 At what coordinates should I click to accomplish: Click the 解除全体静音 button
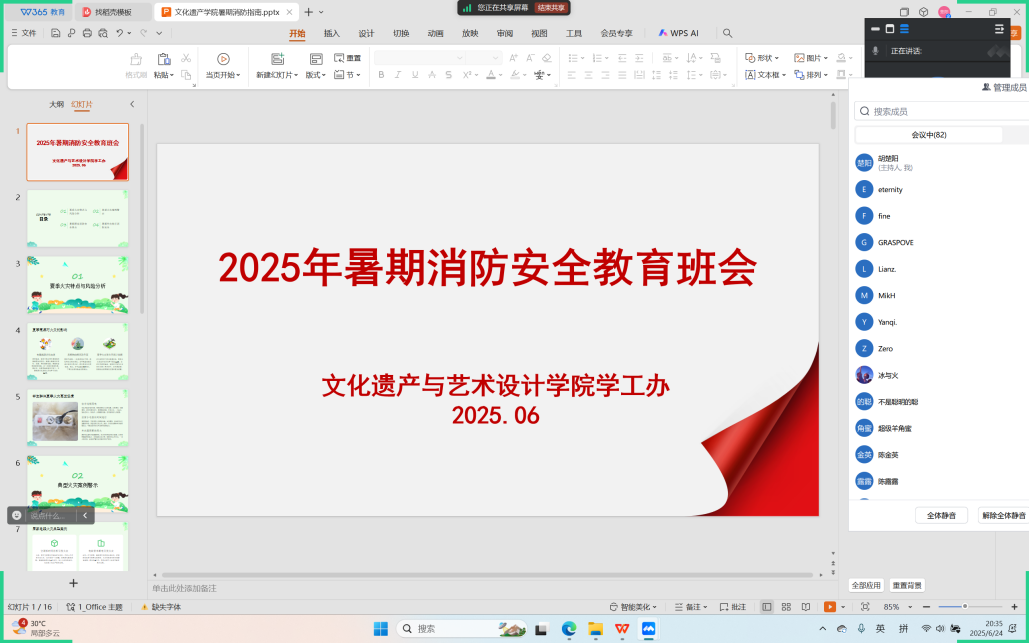(1003, 516)
